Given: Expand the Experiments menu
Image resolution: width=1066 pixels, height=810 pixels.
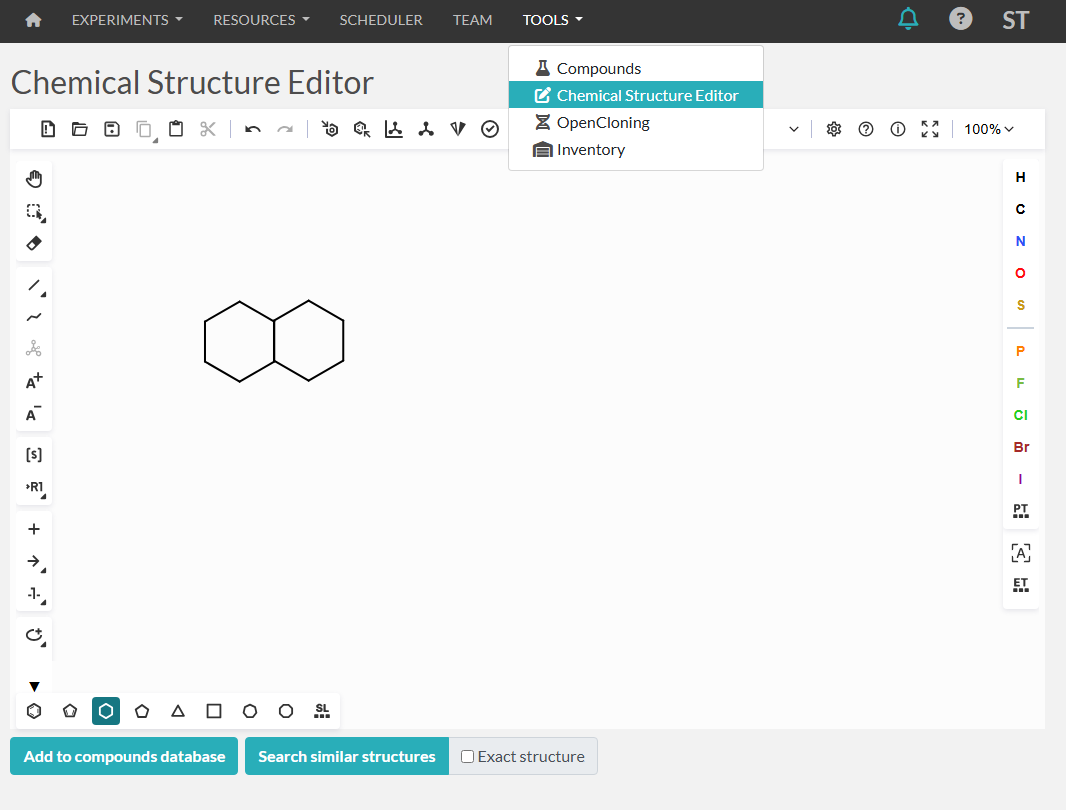Looking at the screenshot, I should pyautogui.click(x=127, y=20).
